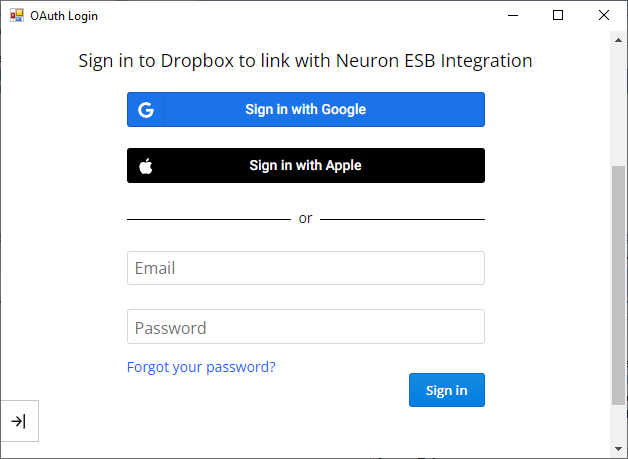Click the vertical scrollbar thumb
This screenshot has height=459, width=628.
click(618, 285)
